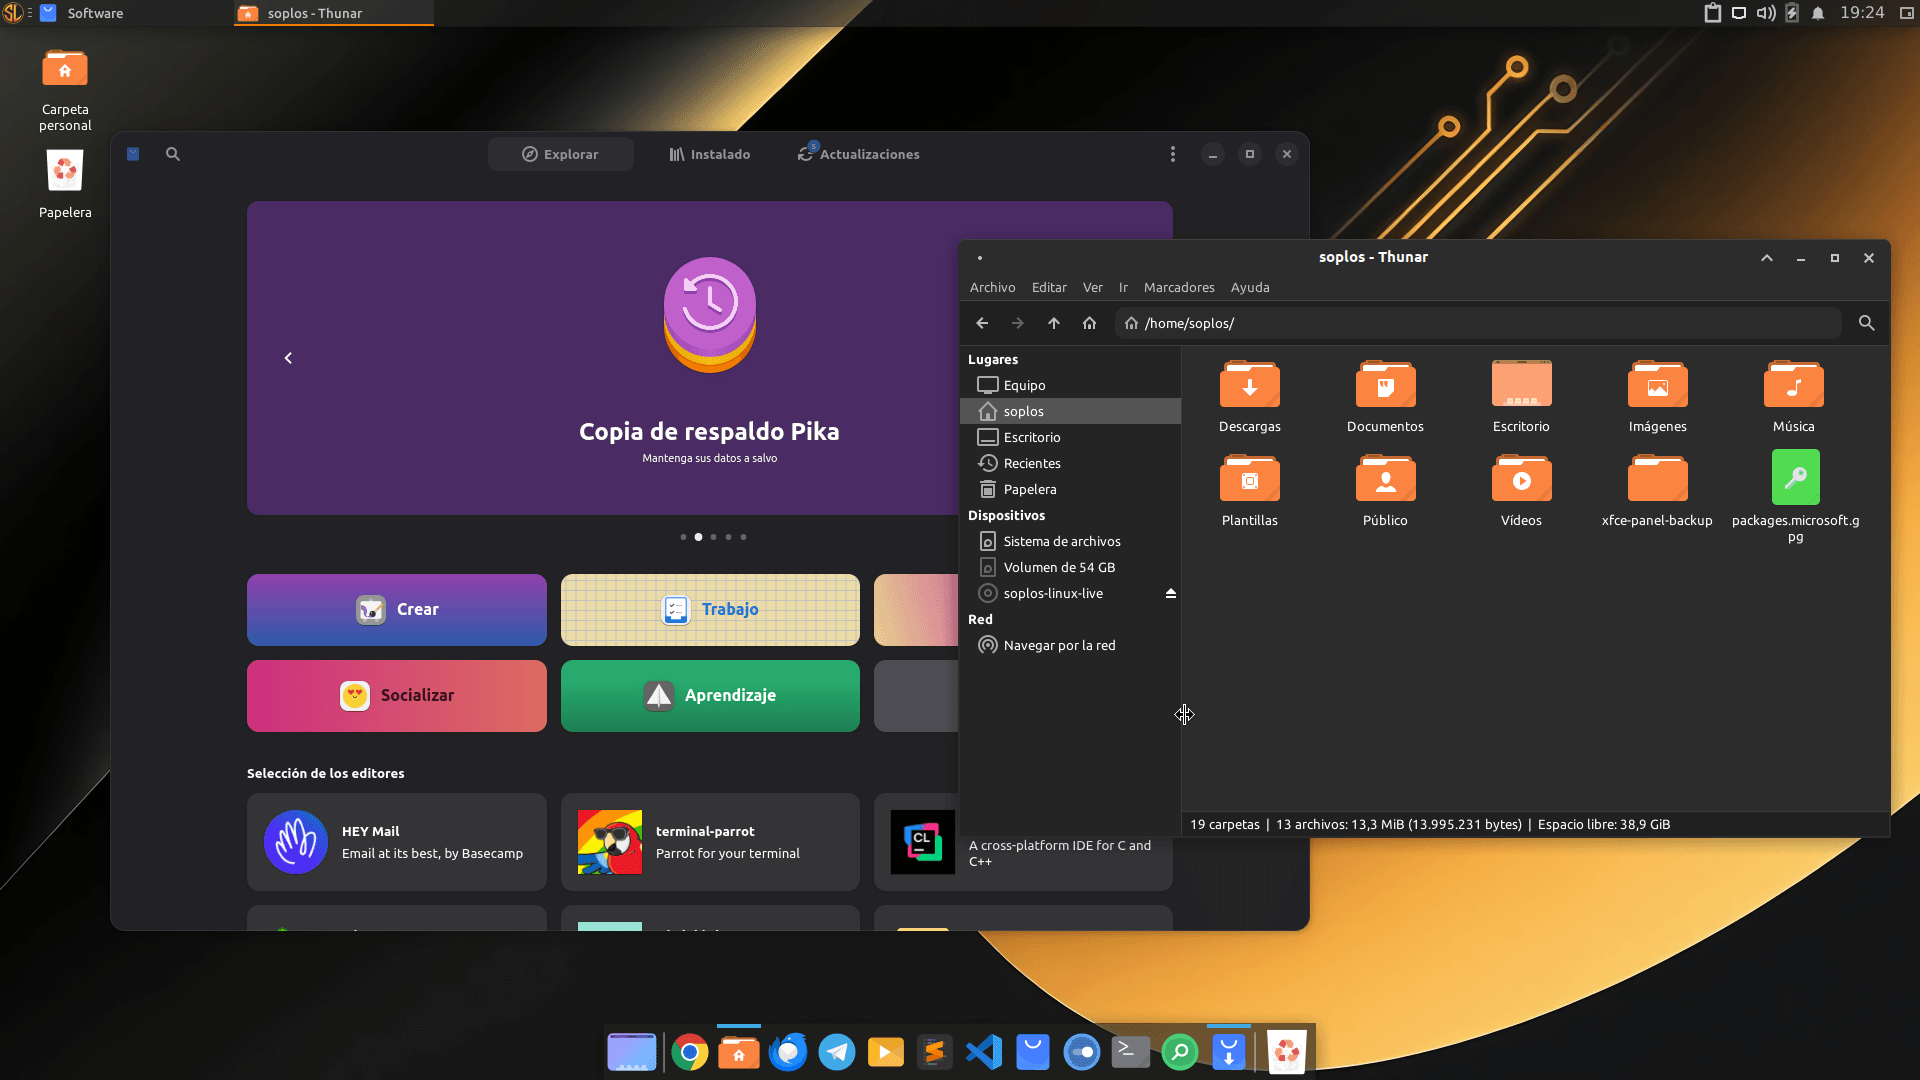Open the Imágenes folder
Image resolution: width=1920 pixels, height=1080 pixels.
1657,397
